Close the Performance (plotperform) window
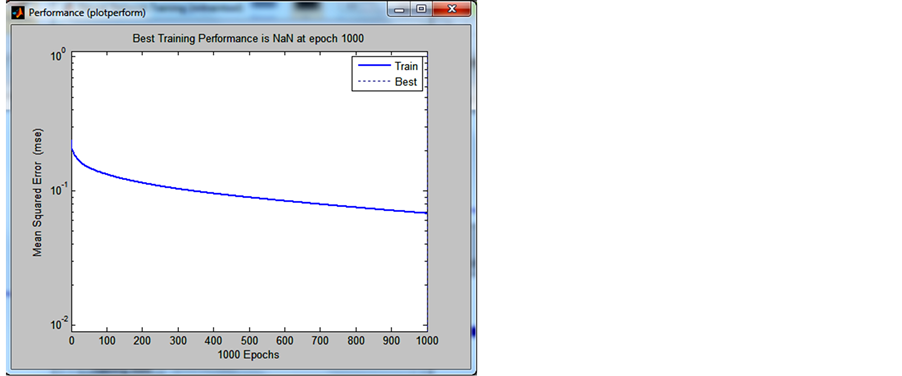The width and height of the screenshot is (902, 376). [452, 9]
